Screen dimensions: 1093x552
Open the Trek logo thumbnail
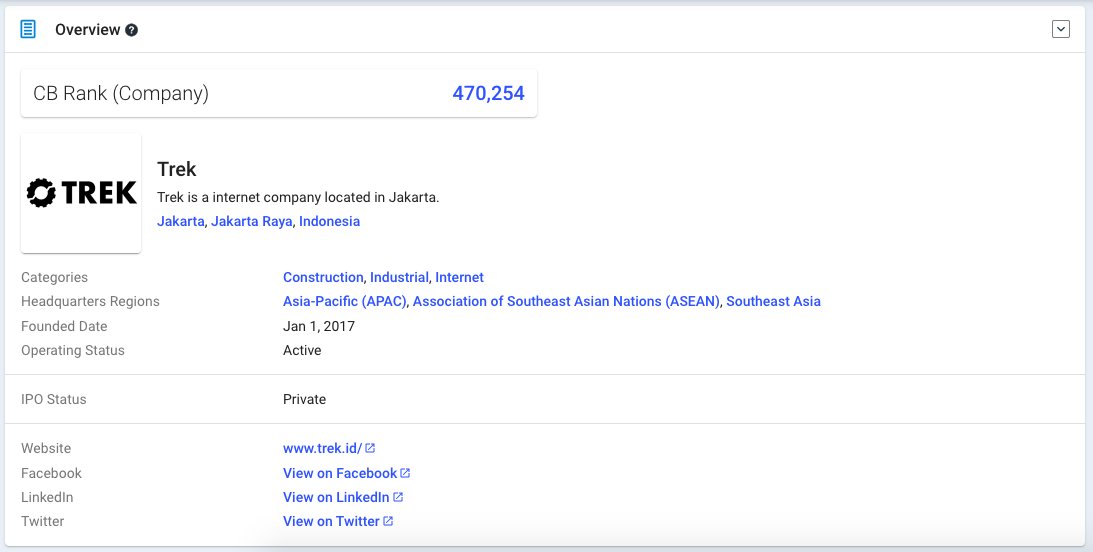[x=81, y=193]
